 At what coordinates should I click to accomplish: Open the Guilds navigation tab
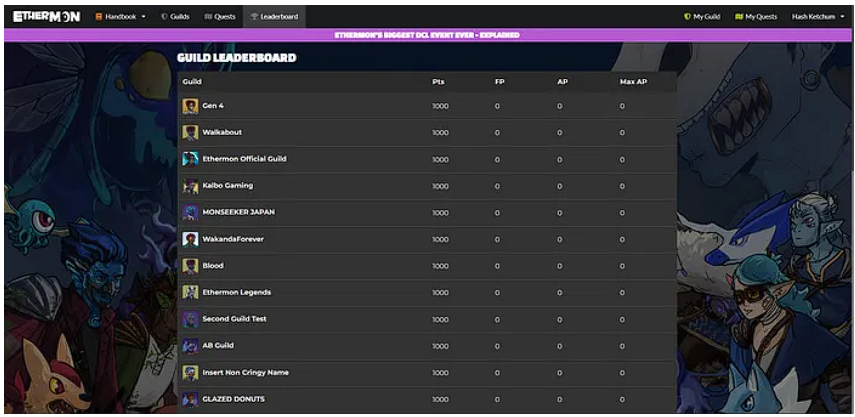(175, 17)
